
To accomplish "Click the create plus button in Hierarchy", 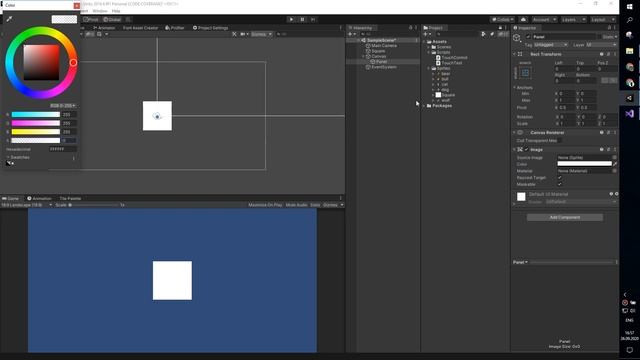I will 351,34.
